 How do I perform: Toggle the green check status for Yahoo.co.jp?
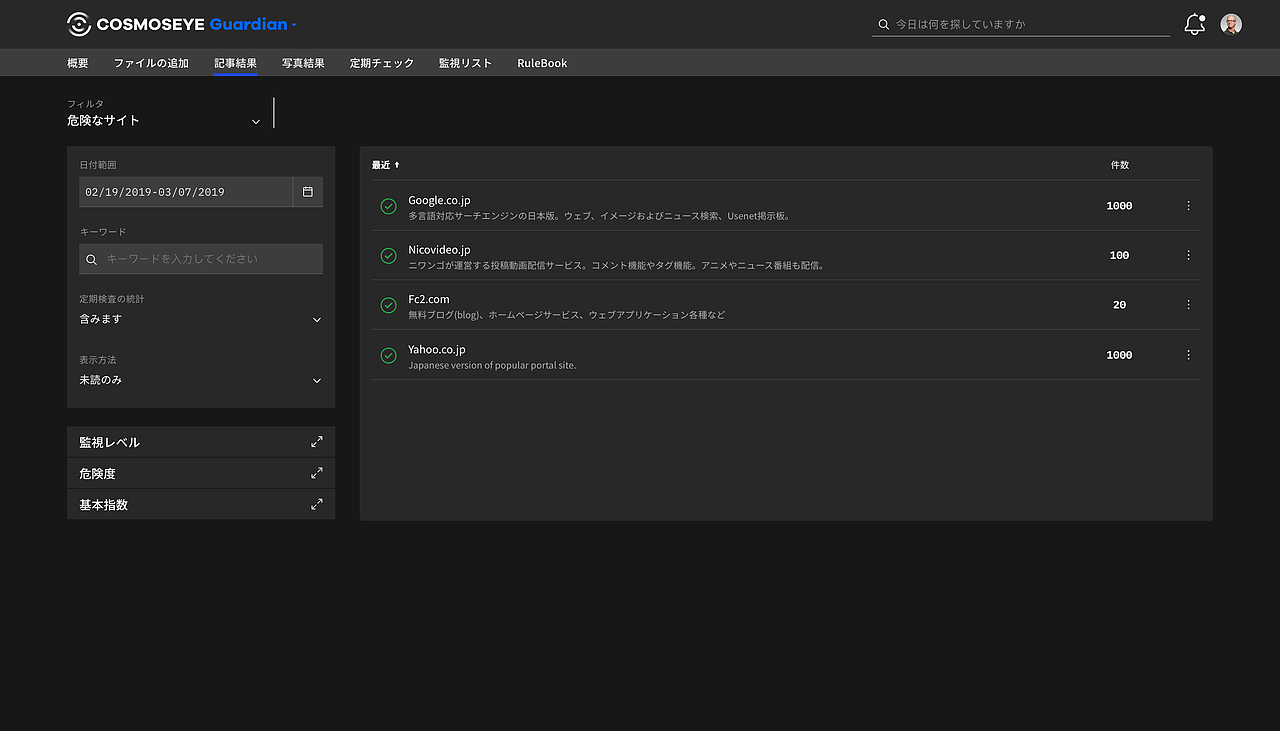388,354
